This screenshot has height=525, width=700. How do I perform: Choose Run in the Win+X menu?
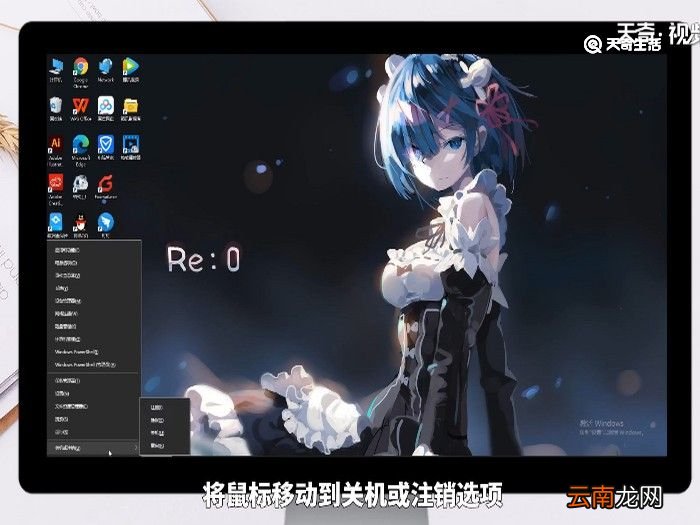point(94,433)
